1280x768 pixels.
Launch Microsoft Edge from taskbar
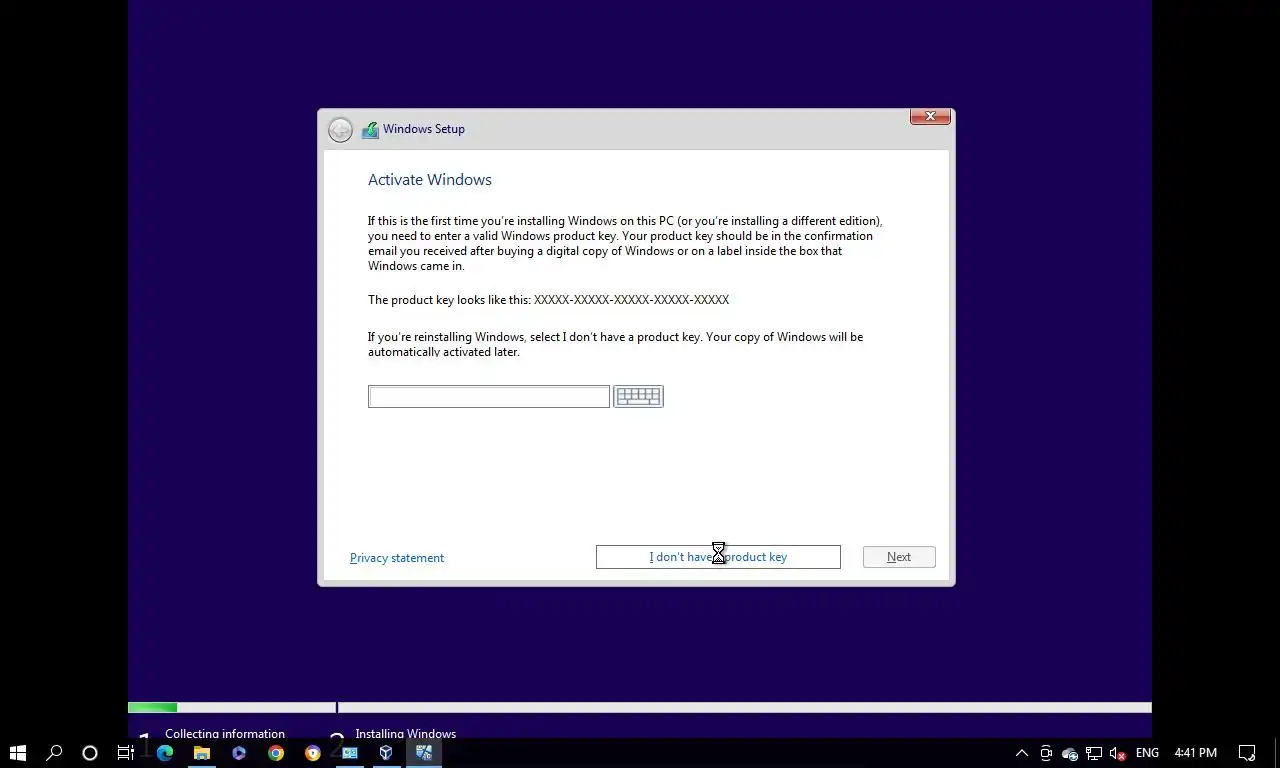pyautogui.click(x=165, y=753)
